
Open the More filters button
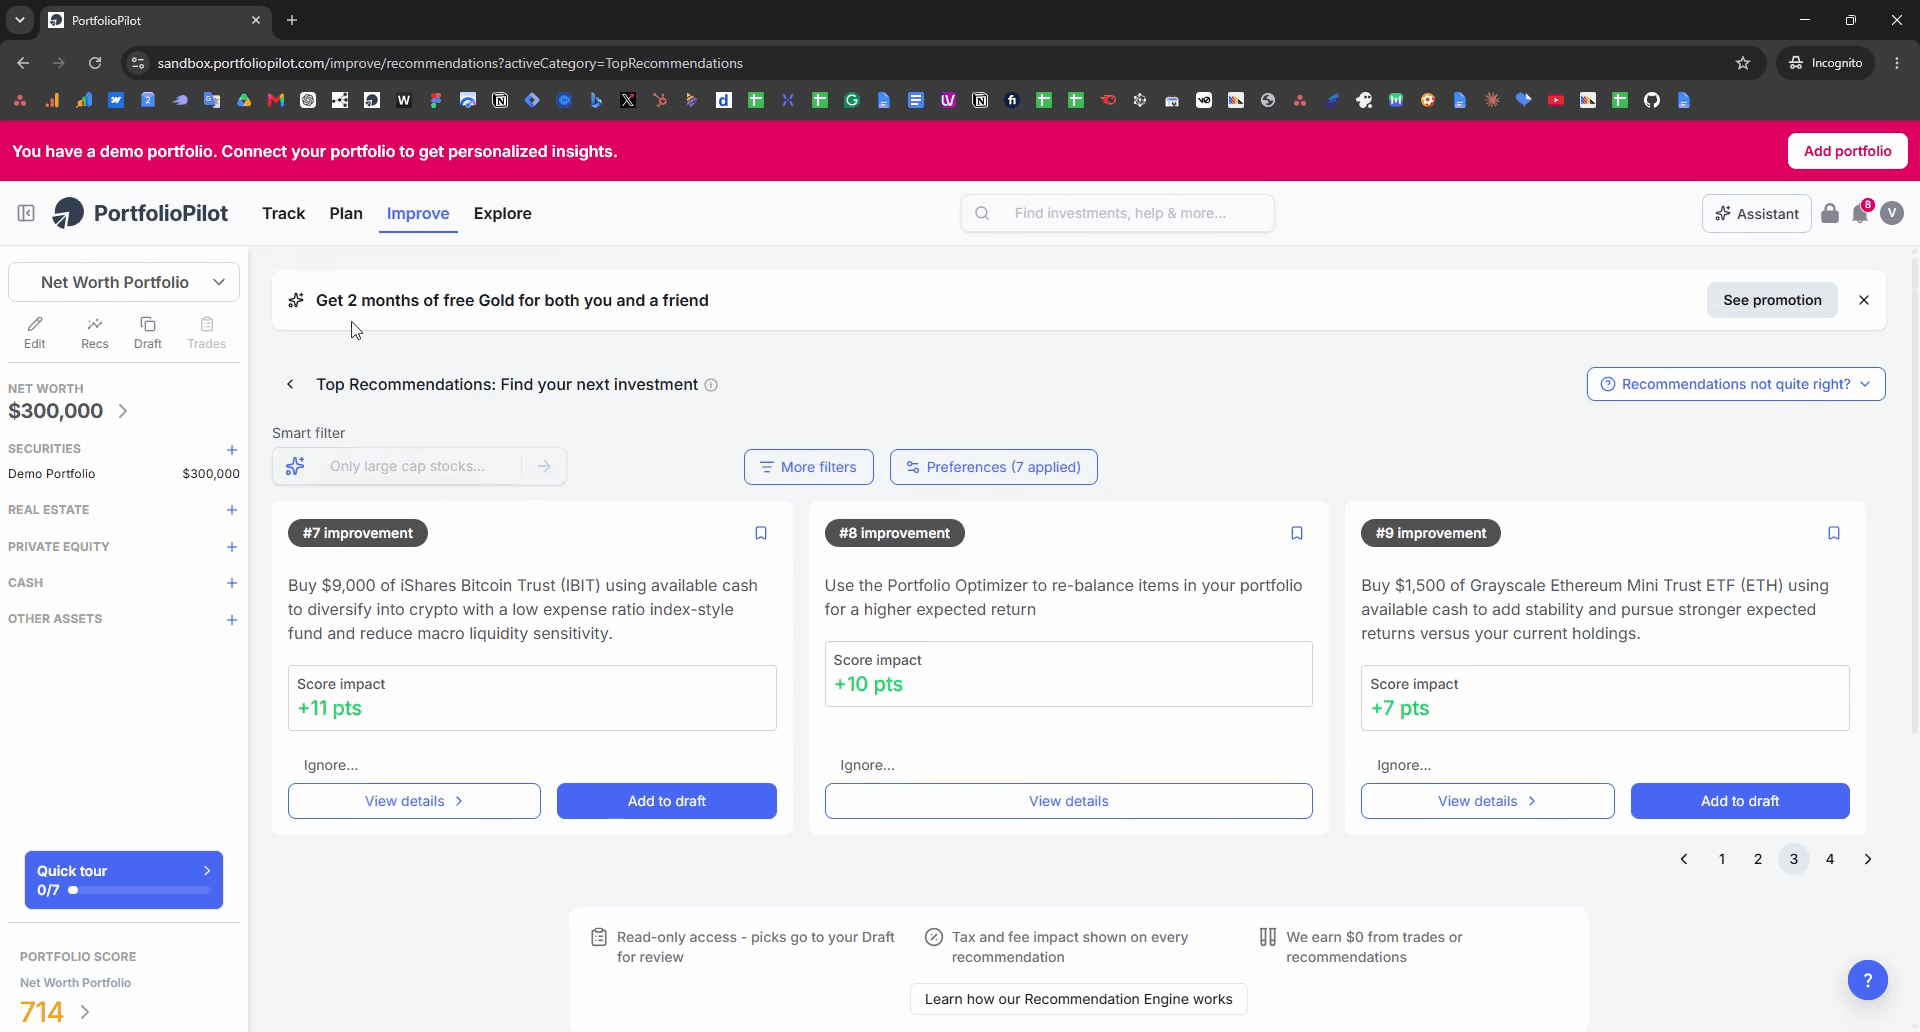(808, 467)
